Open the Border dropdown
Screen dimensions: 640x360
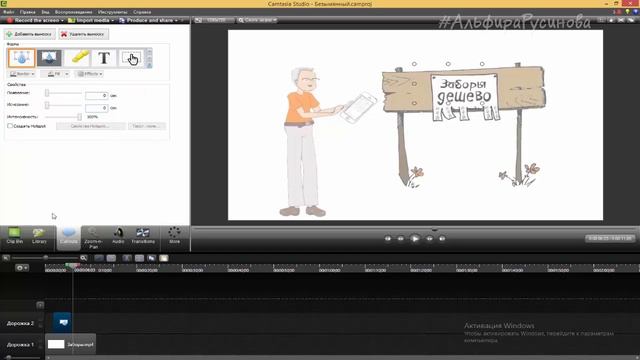(22, 74)
